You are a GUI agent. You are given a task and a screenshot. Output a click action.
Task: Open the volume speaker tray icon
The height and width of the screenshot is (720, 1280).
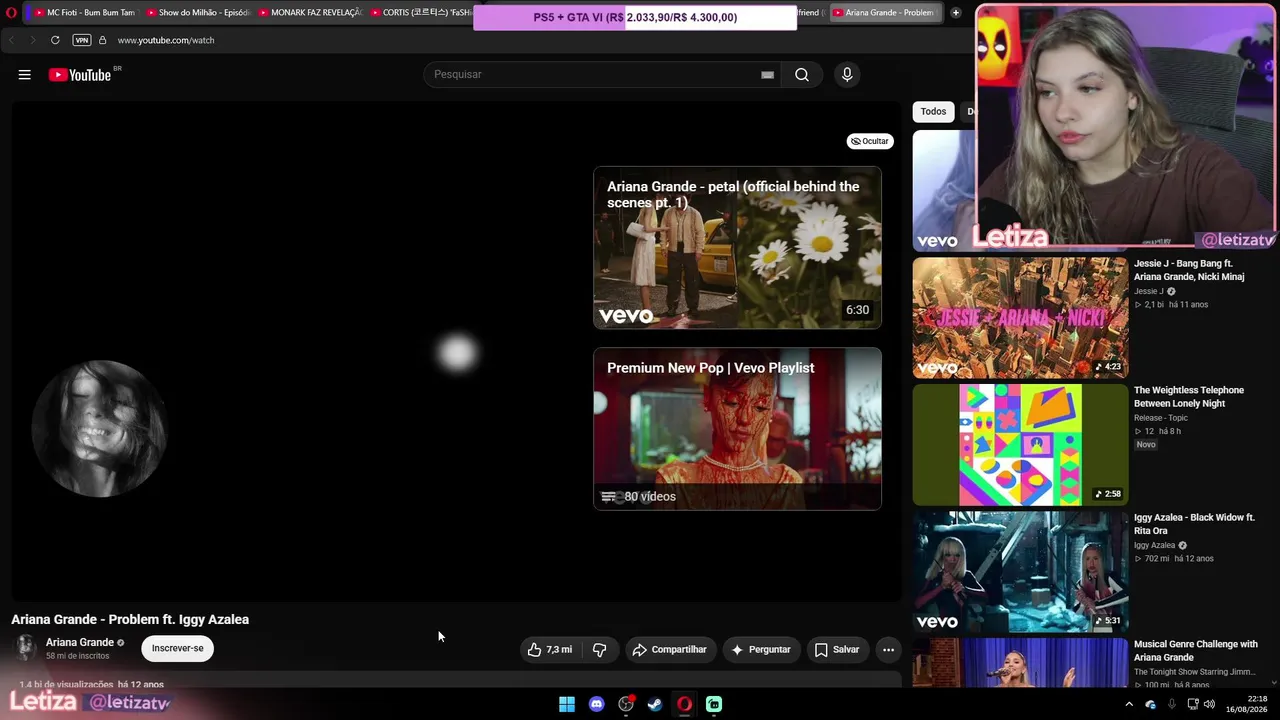click(1209, 704)
